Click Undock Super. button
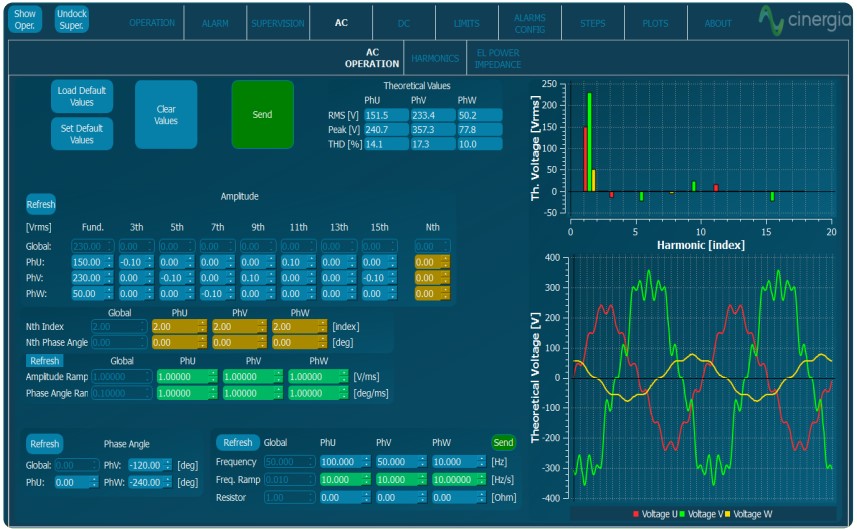Viewport: 857px width, 529px height. pos(71,20)
